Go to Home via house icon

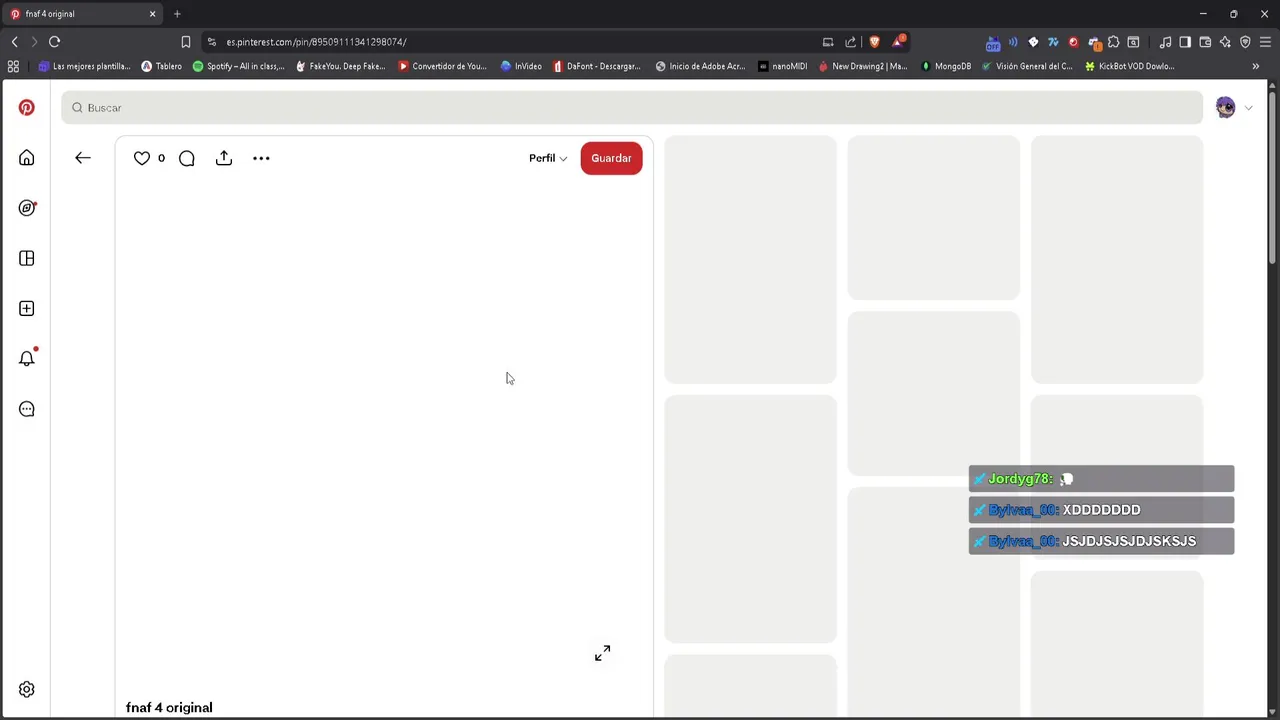click(27, 158)
